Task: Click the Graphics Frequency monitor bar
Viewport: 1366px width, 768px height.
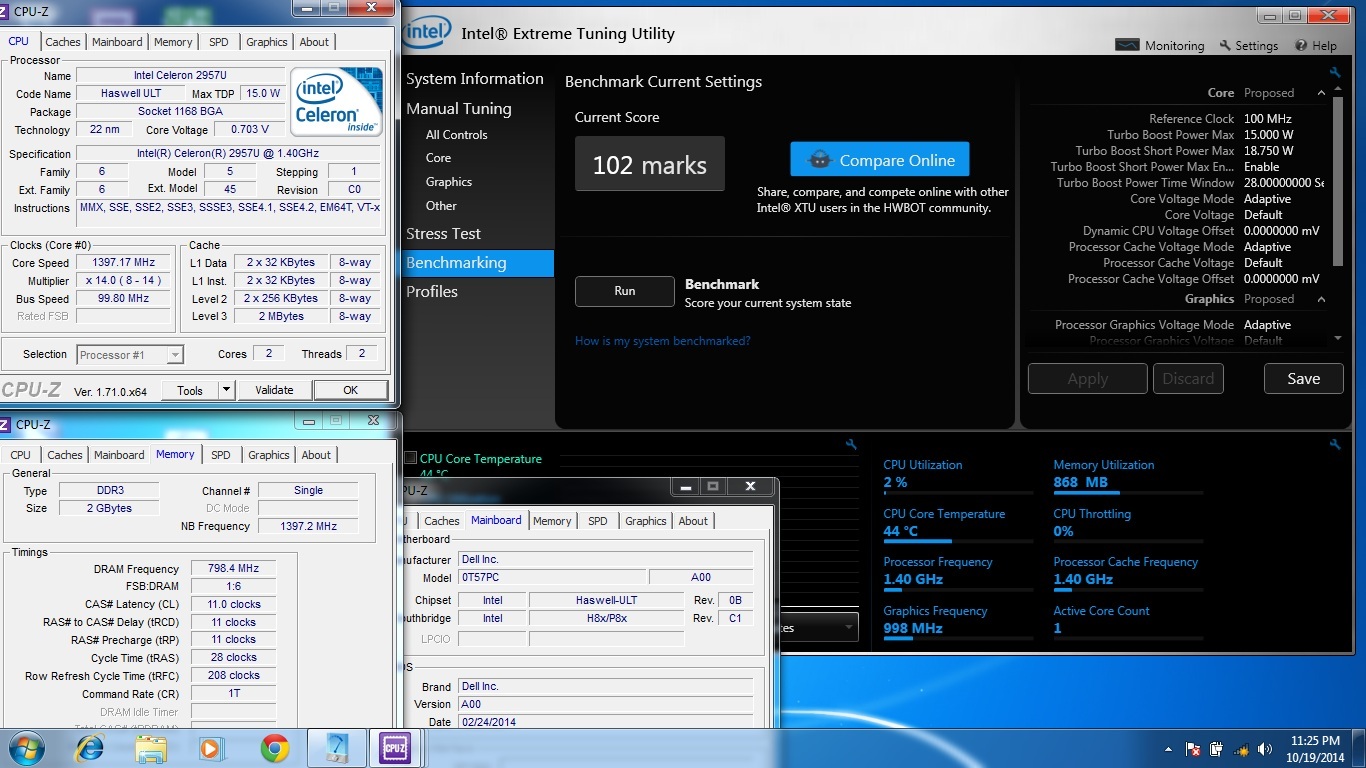Action: (x=958, y=640)
